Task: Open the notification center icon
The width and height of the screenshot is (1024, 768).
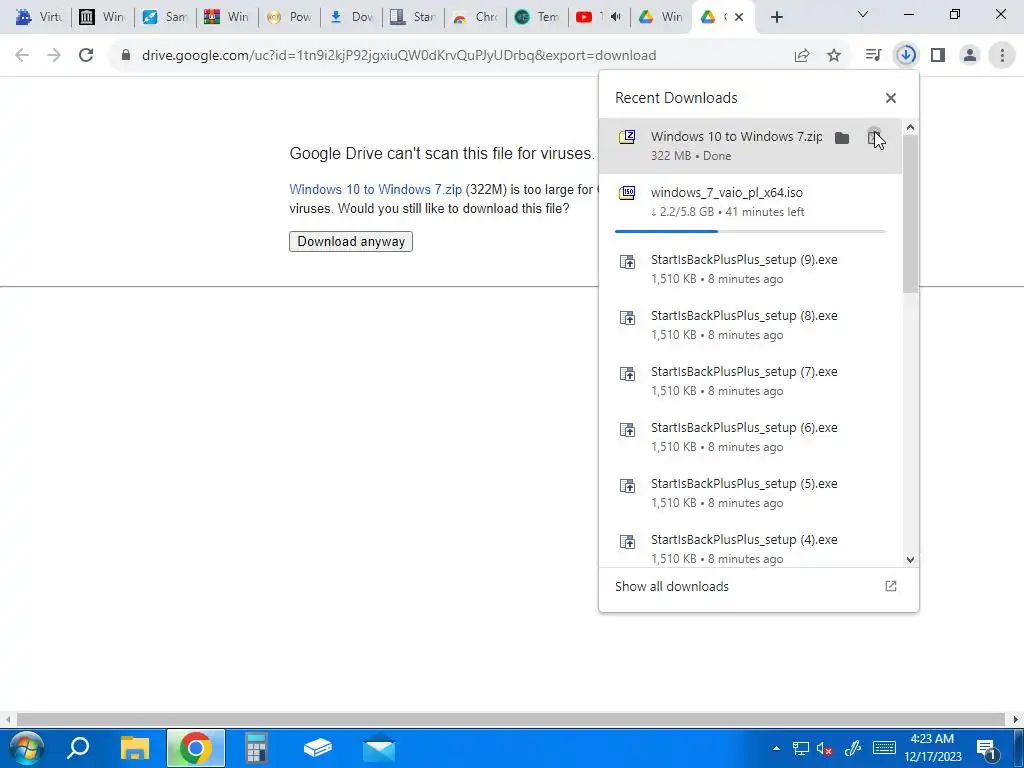Action: coord(987,750)
